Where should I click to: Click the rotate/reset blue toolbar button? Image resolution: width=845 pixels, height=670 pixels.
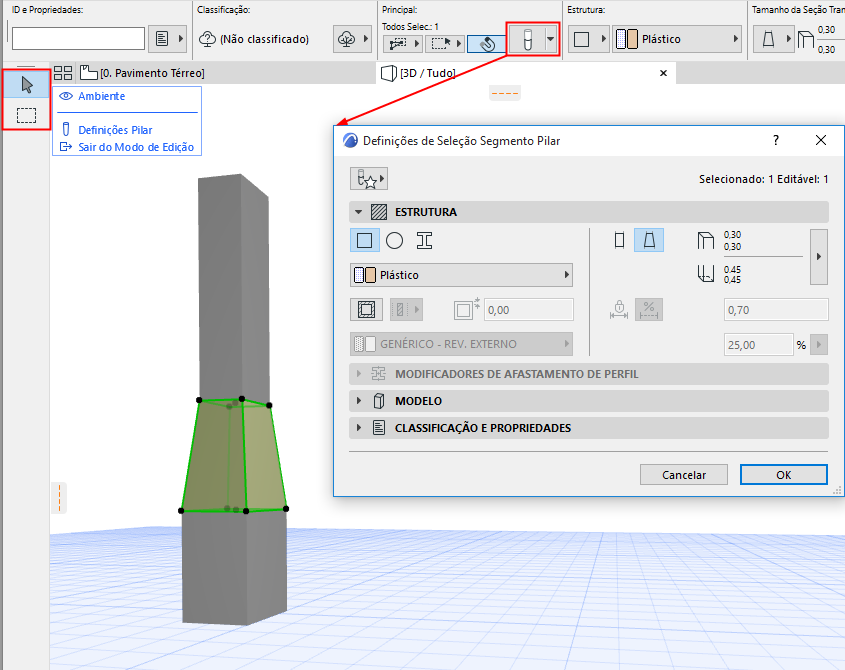487,44
